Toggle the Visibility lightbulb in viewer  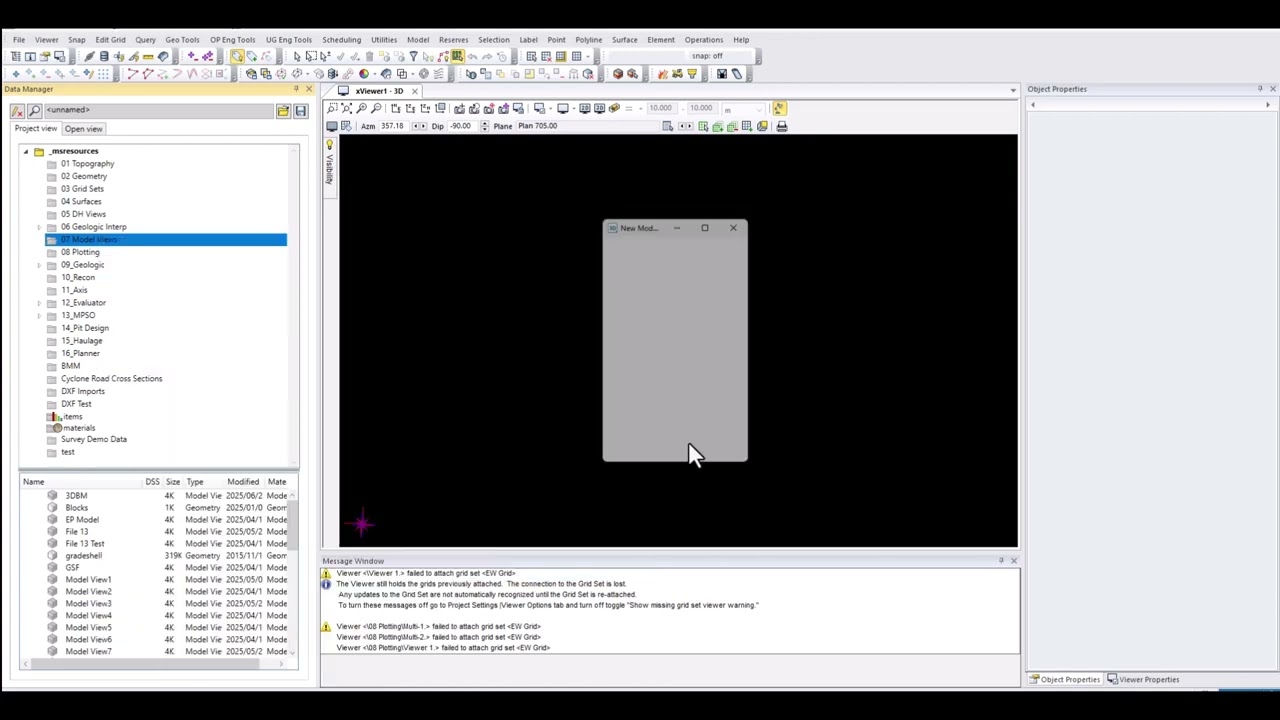pos(329,146)
